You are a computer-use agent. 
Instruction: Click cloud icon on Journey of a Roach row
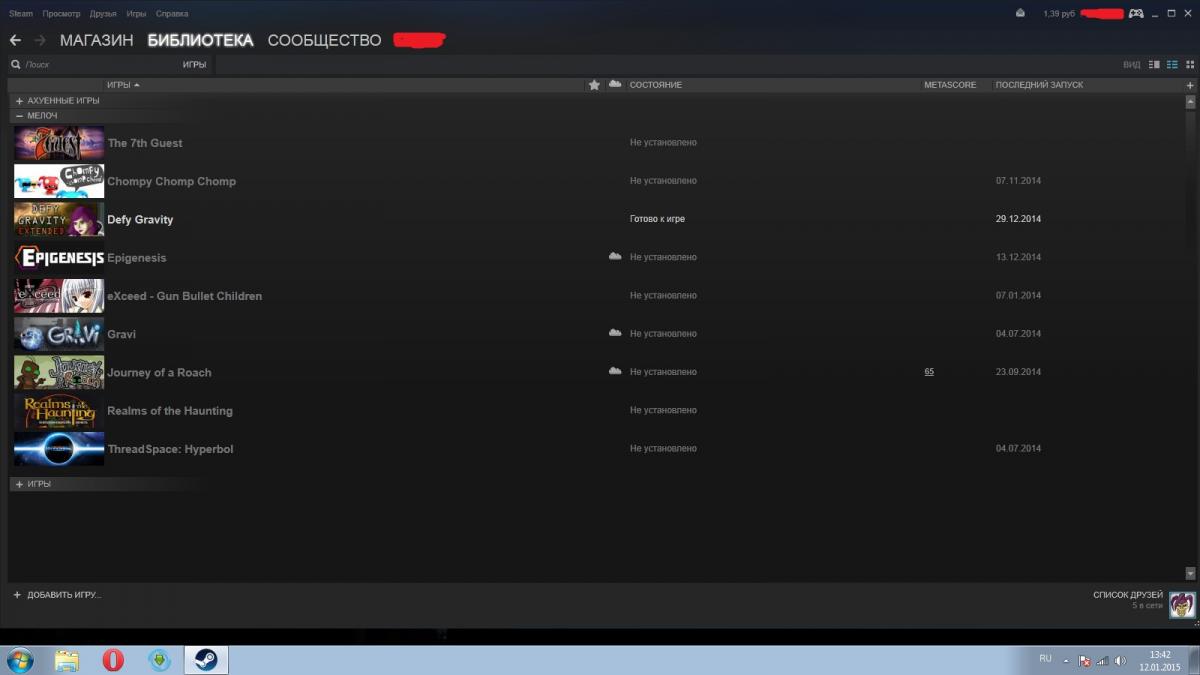click(x=615, y=371)
